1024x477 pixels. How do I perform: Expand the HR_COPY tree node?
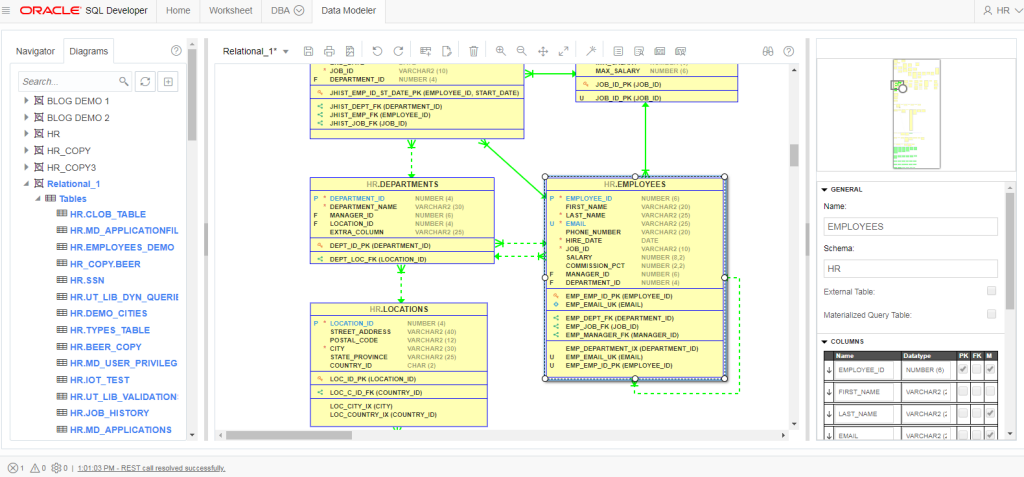tap(26, 150)
